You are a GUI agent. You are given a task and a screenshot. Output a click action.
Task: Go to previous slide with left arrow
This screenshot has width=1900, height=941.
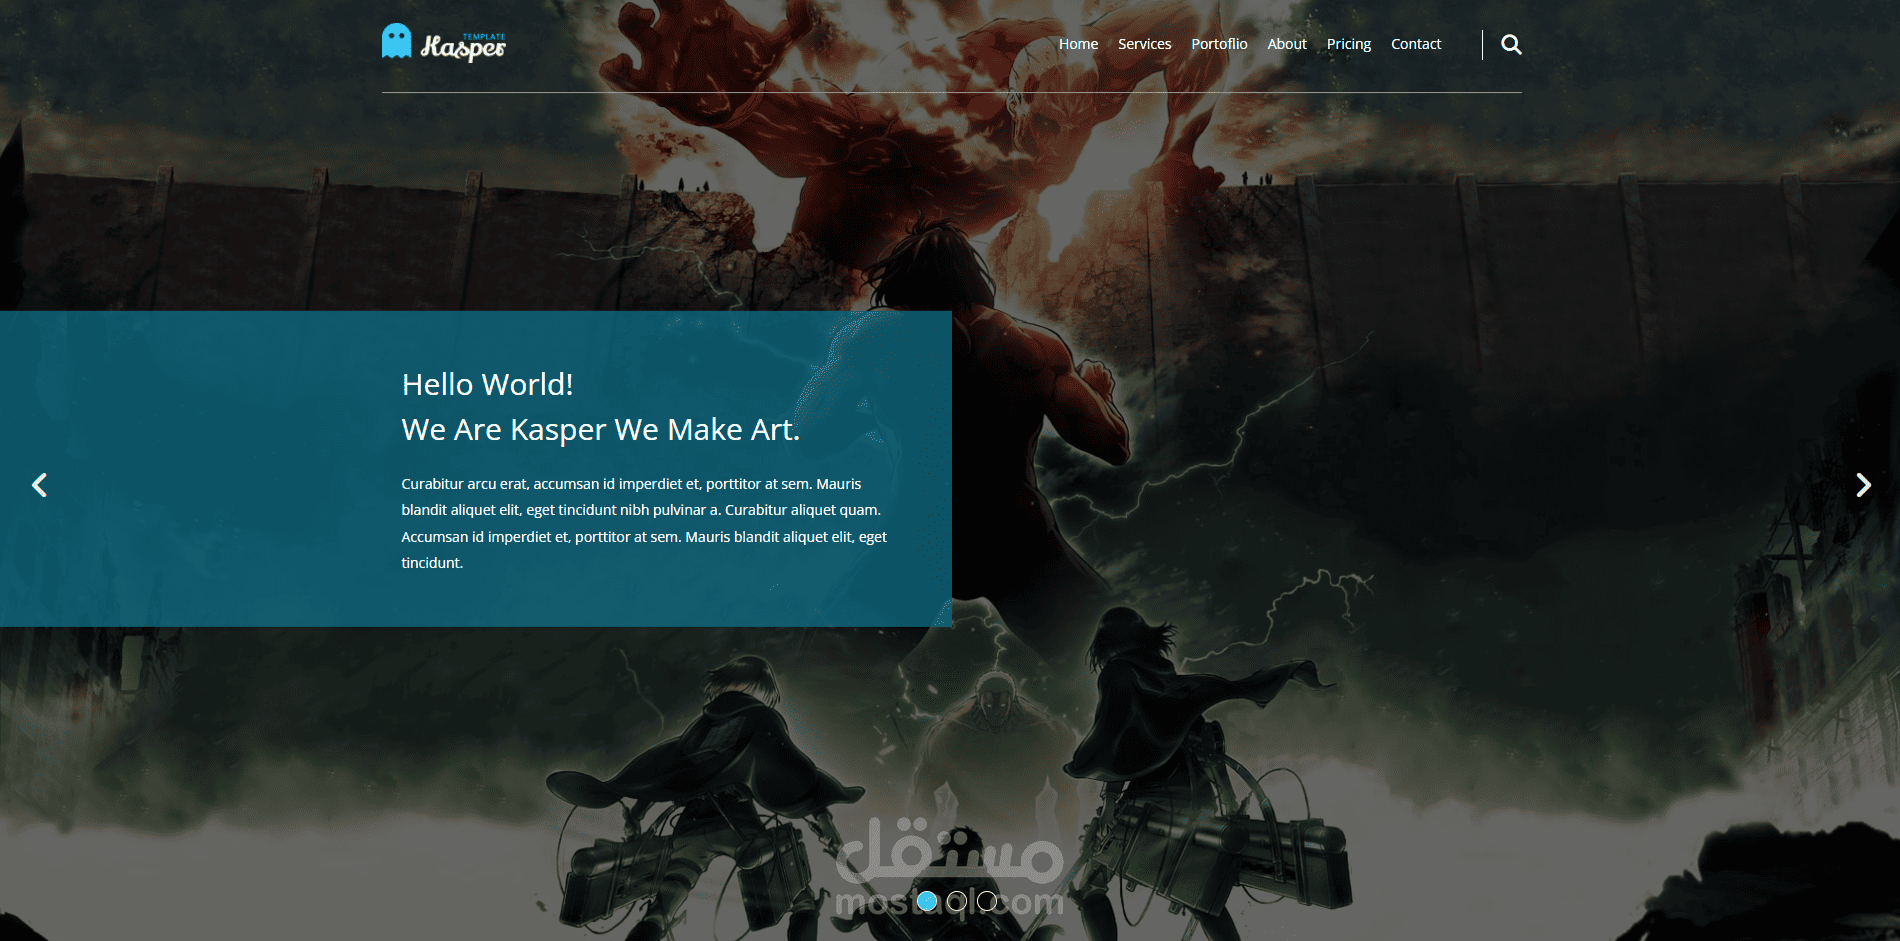click(x=40, y=485)
